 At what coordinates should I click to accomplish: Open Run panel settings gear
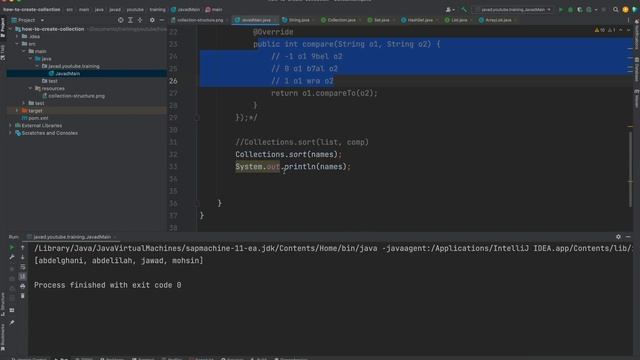618,237
